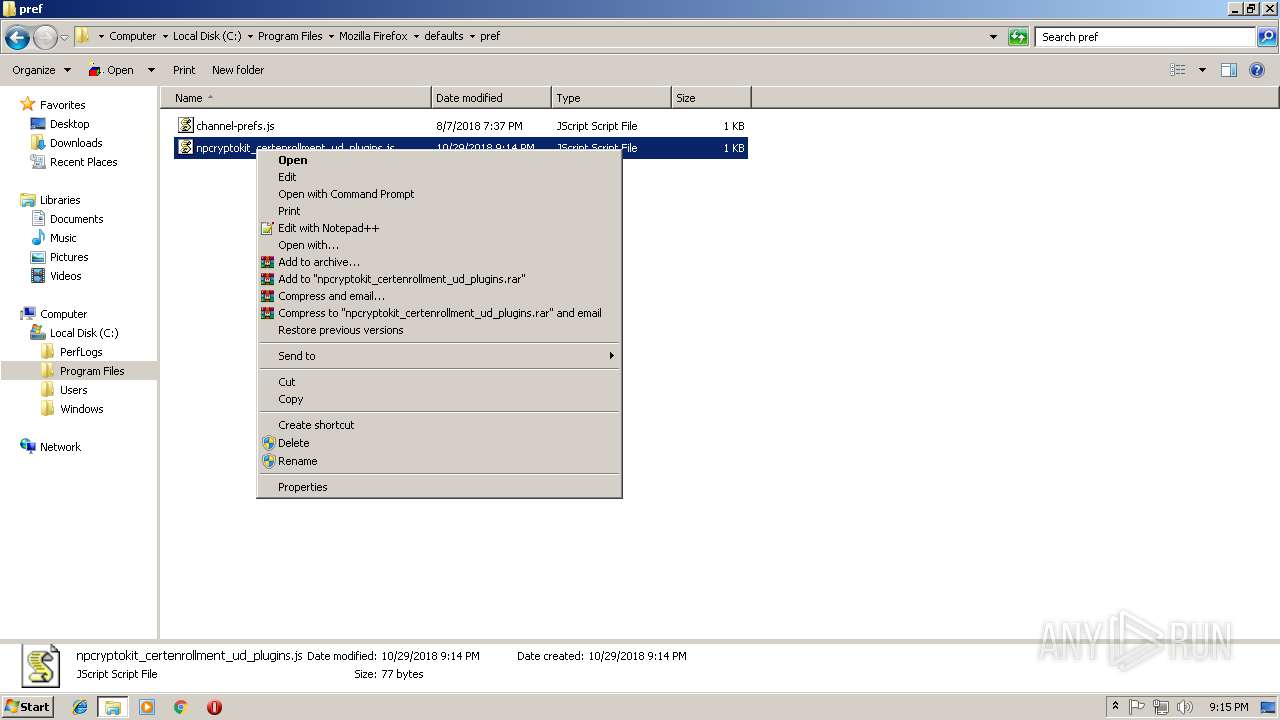The height and width of the screenshot is (720, 1280).
Task: Open recent pages dropdown arrow
Action: (65, 38)
